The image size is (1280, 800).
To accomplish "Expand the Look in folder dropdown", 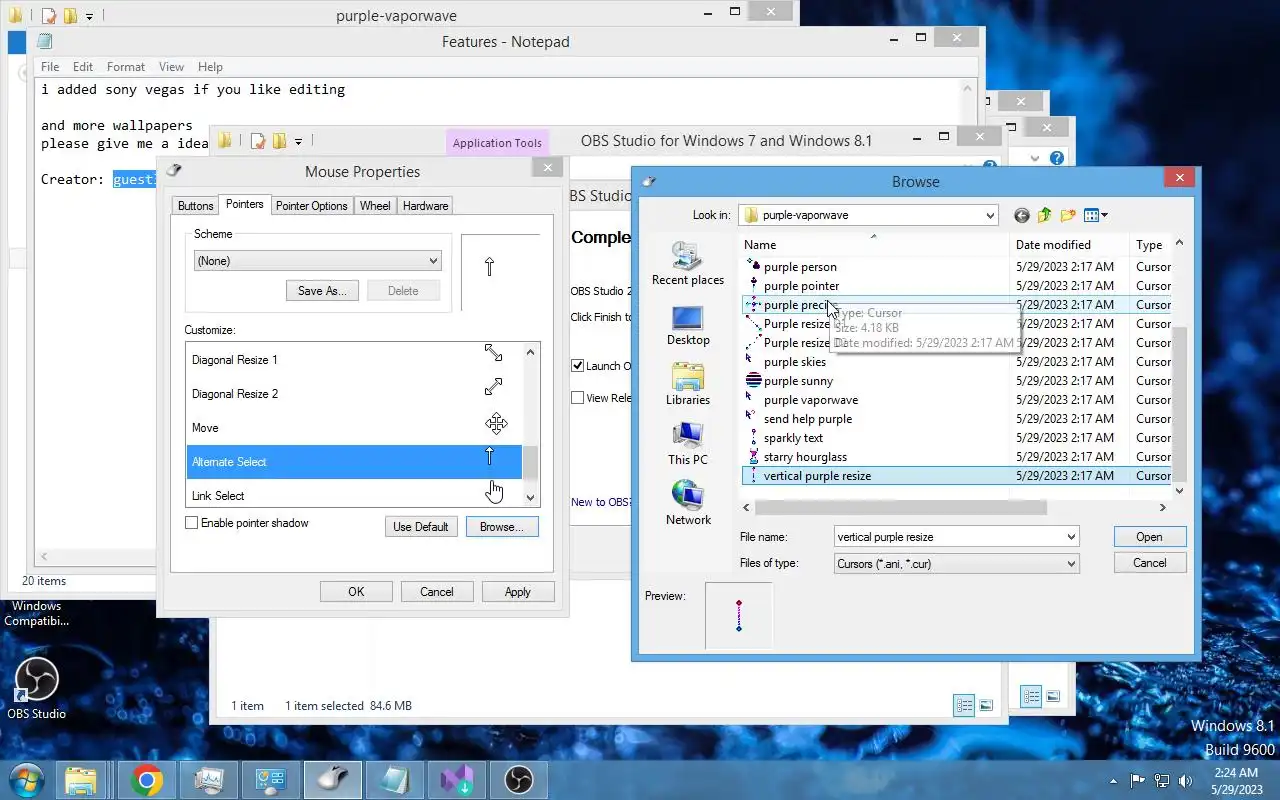I will [x=989, y=215].
